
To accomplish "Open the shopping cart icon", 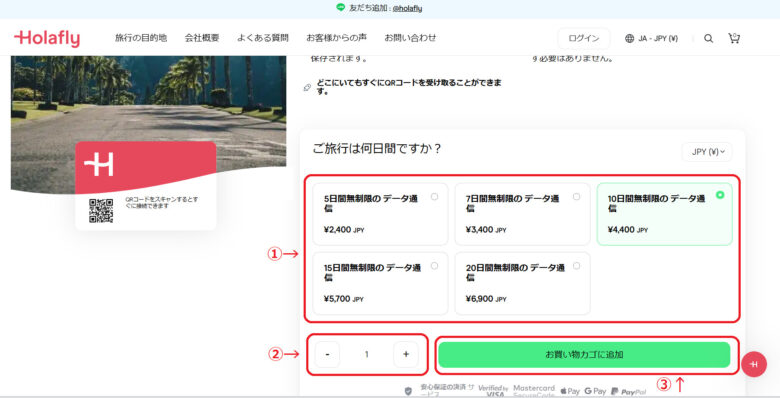I will 734,38.
